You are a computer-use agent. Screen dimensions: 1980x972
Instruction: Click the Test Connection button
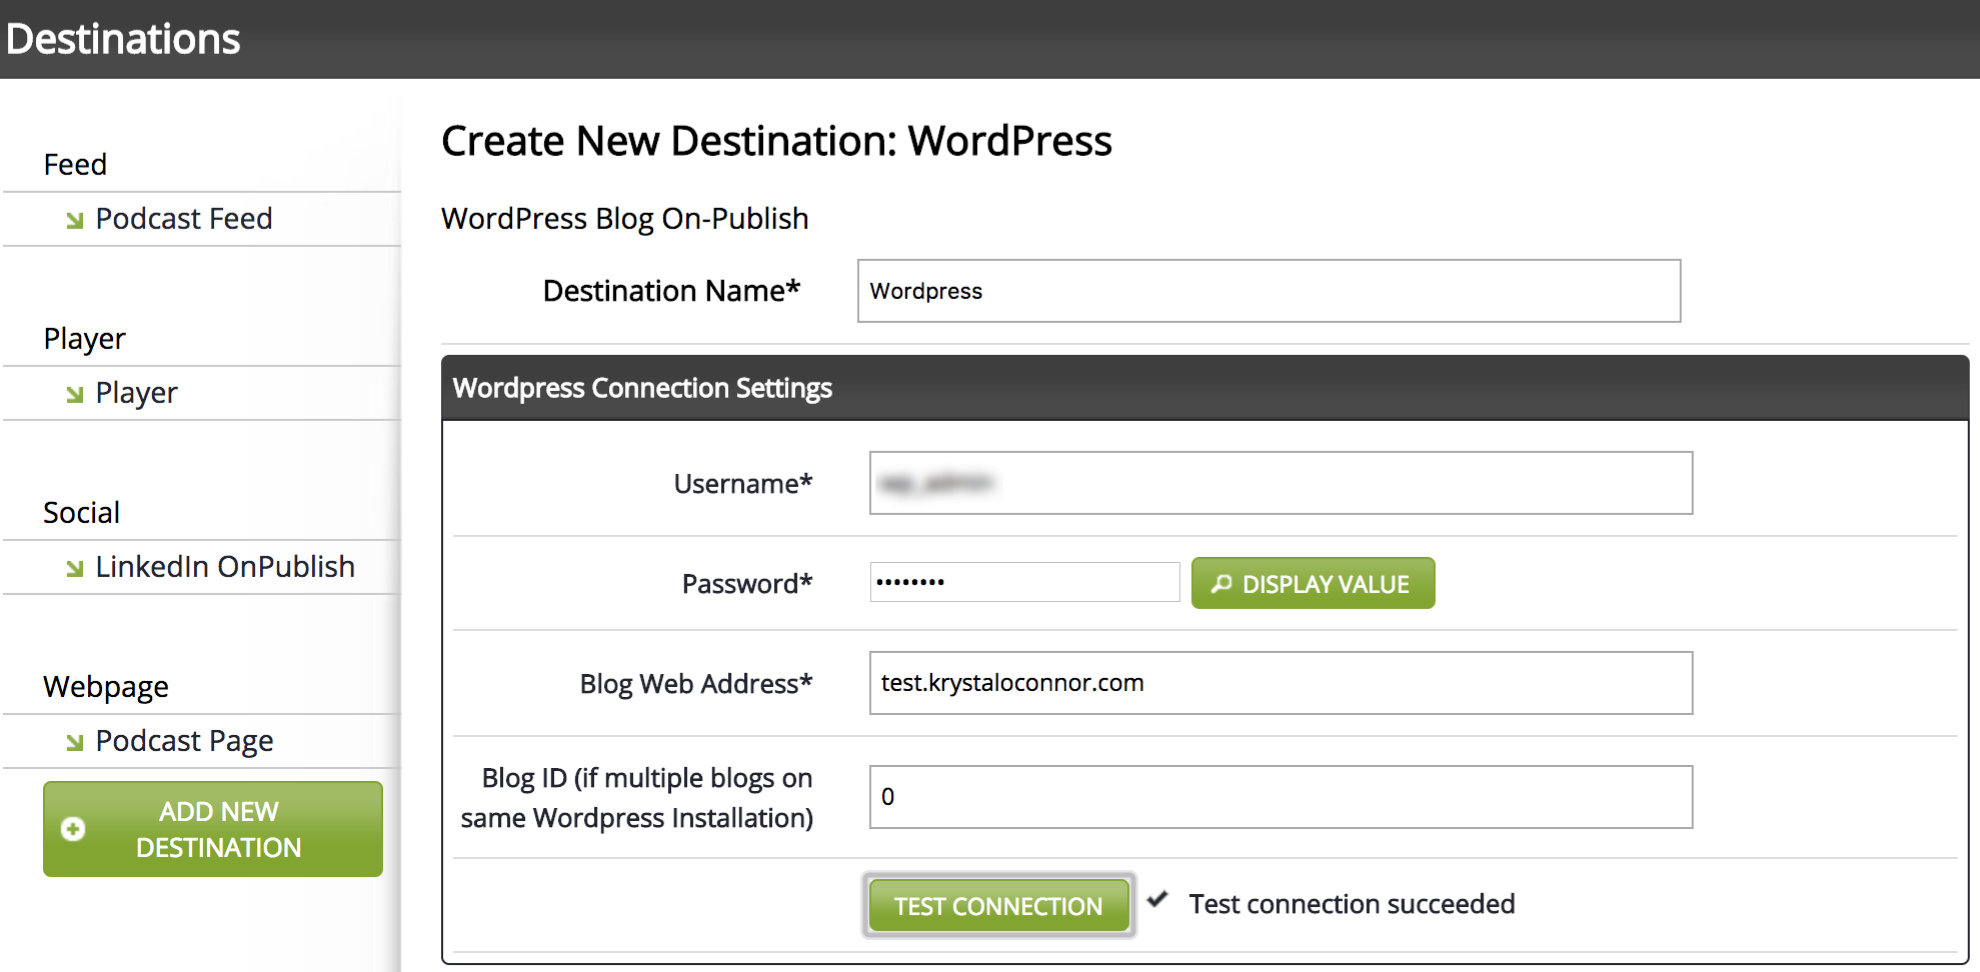(998, 906)
